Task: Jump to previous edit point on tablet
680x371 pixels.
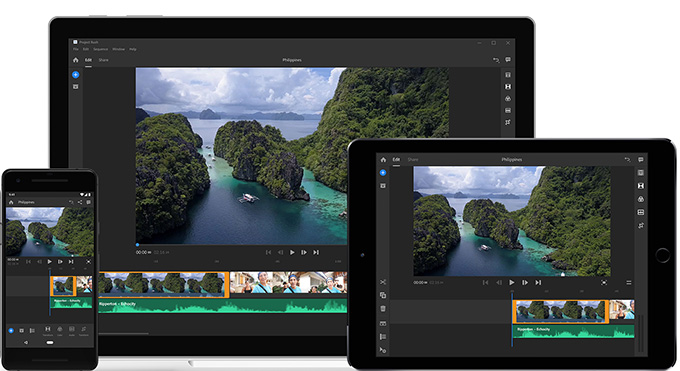Action: click(x=485, y=282)
